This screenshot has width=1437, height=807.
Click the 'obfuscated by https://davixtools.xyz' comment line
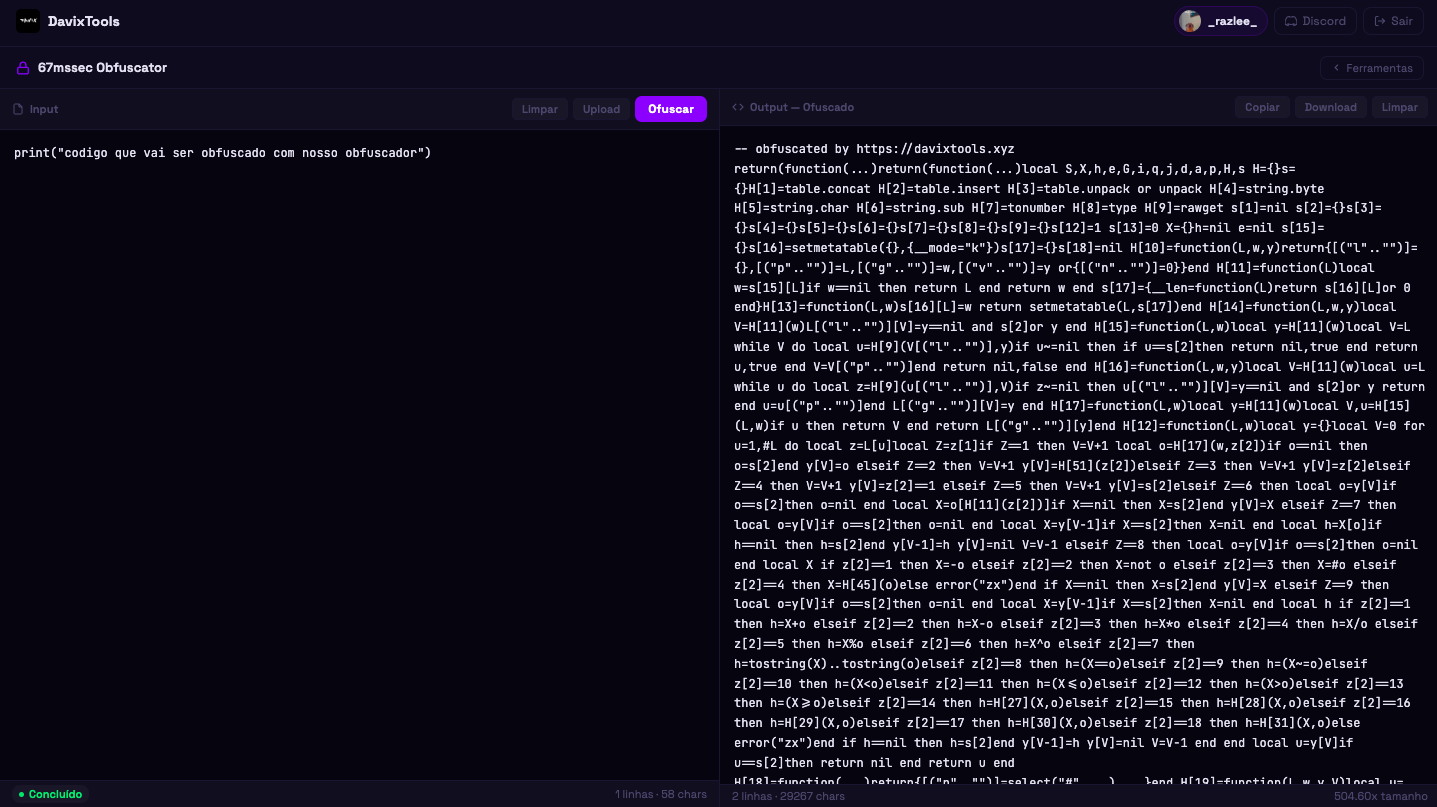click(x=874, y=149)
